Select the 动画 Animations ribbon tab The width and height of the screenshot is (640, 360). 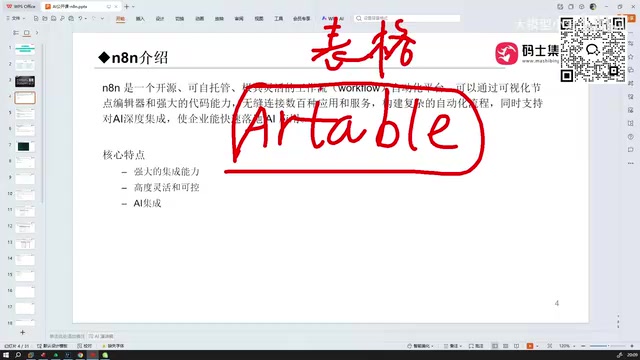pos(200,19)
